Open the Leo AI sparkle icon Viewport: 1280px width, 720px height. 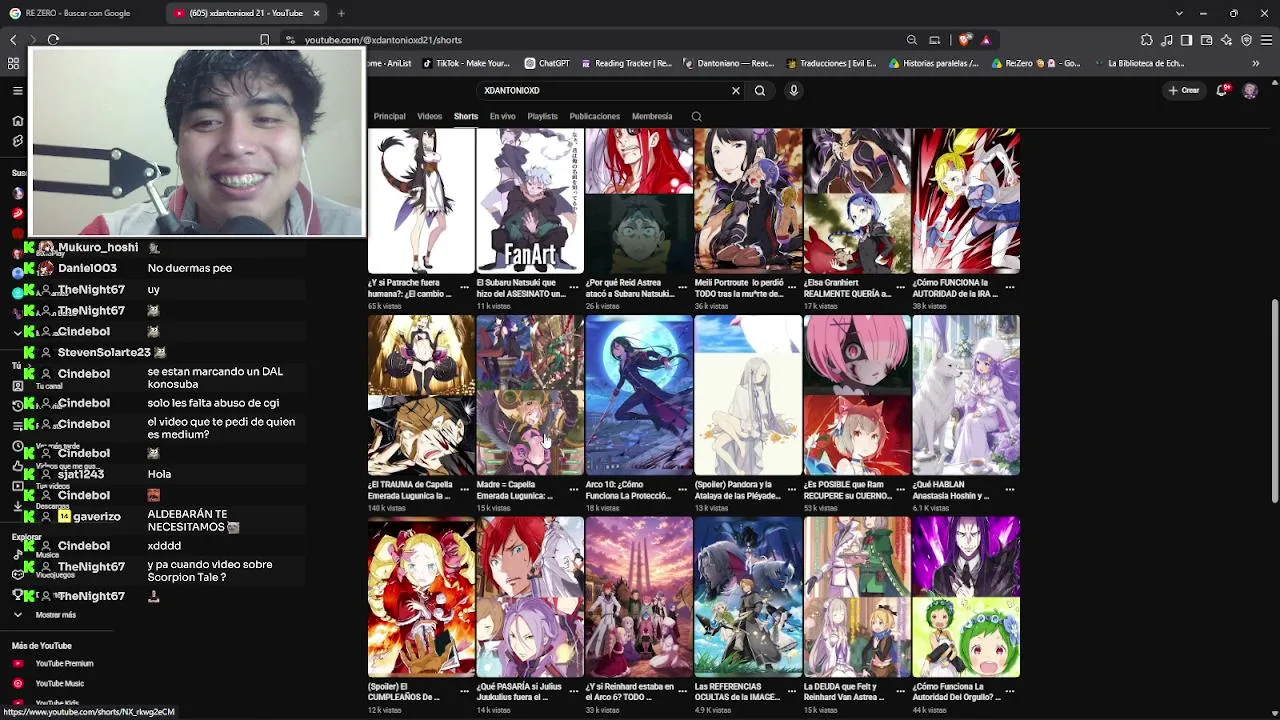[1227, 40]
